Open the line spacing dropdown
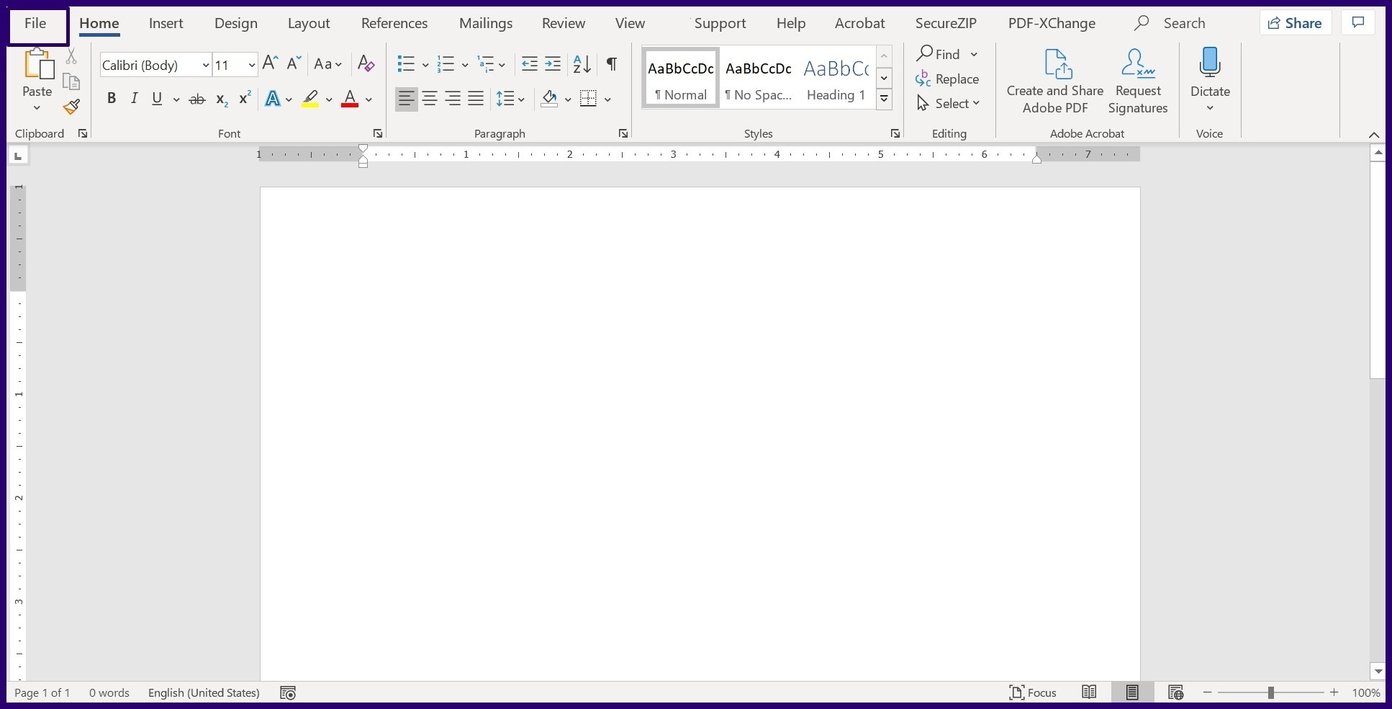This screenshot has width=1392, height=709. (x=521, y=98)
